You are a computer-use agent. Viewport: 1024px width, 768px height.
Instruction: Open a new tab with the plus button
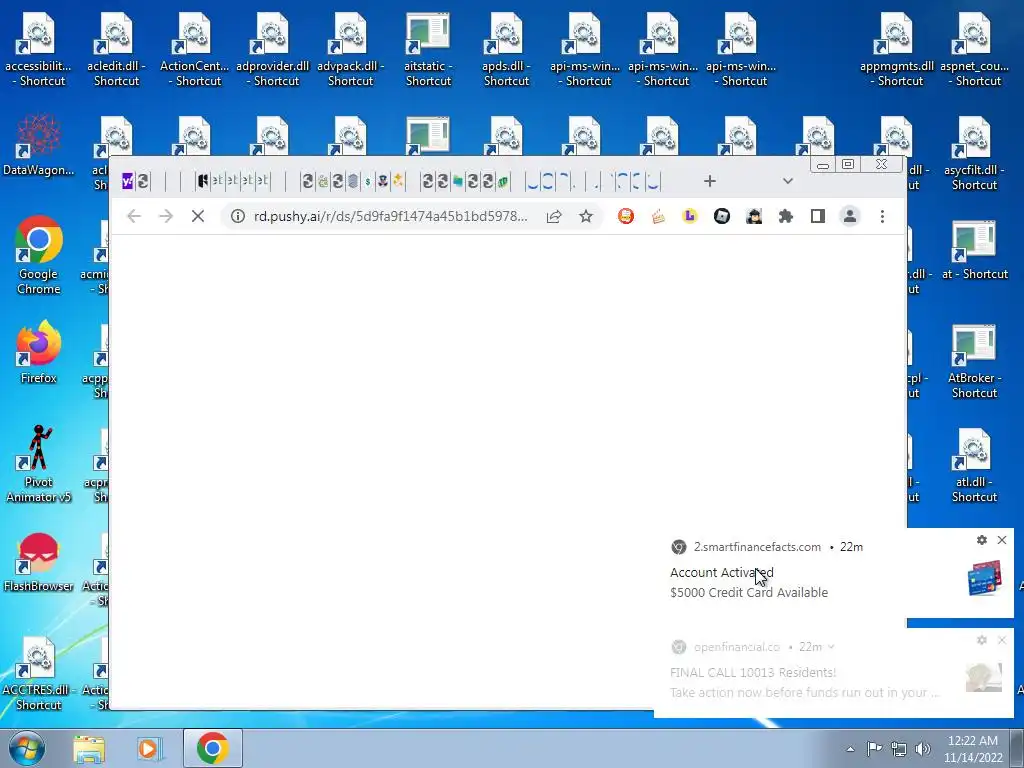710,181
